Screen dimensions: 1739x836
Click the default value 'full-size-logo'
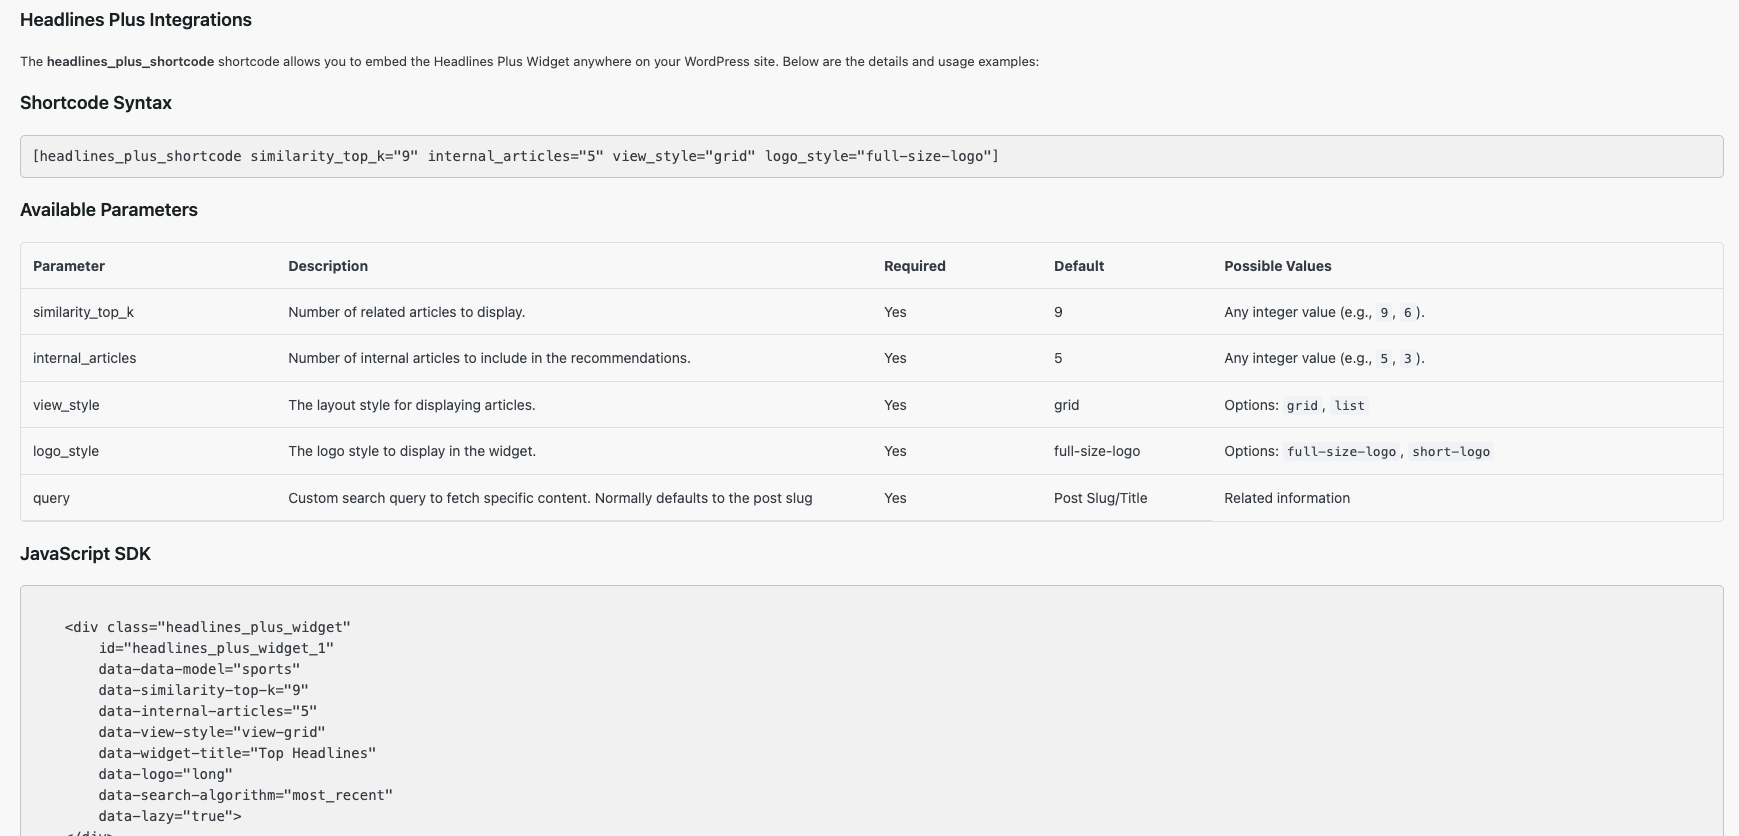point(1097,451)
